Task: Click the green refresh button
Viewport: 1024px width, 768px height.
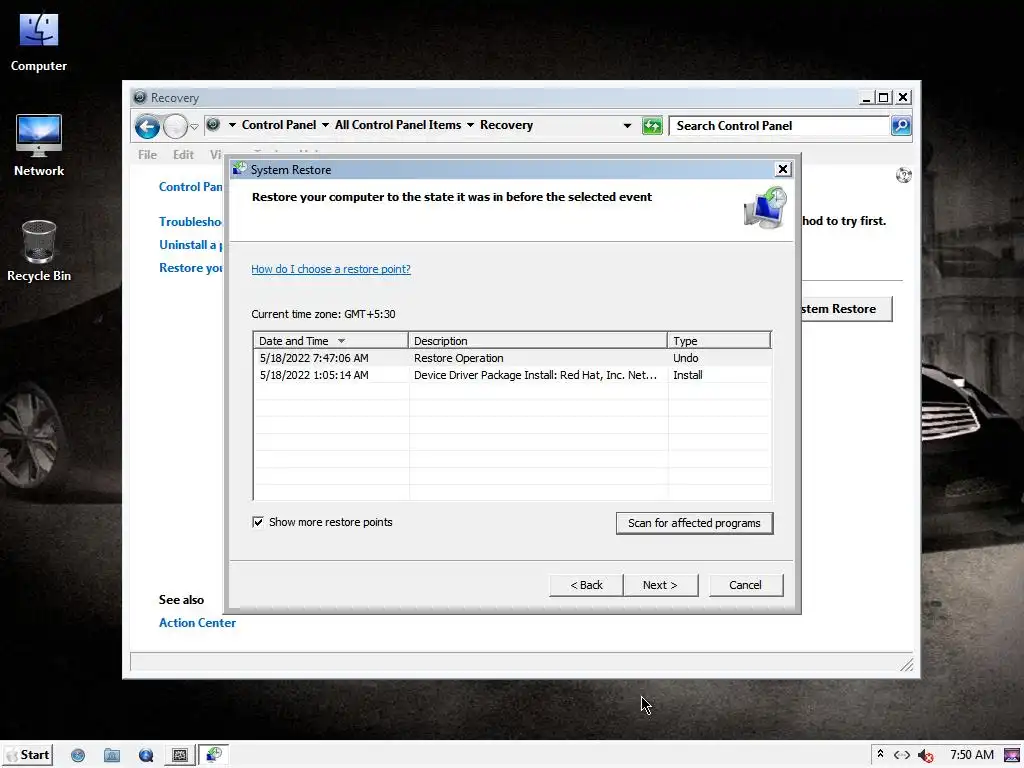Action: pyautogui.click(x=652, y=125)
